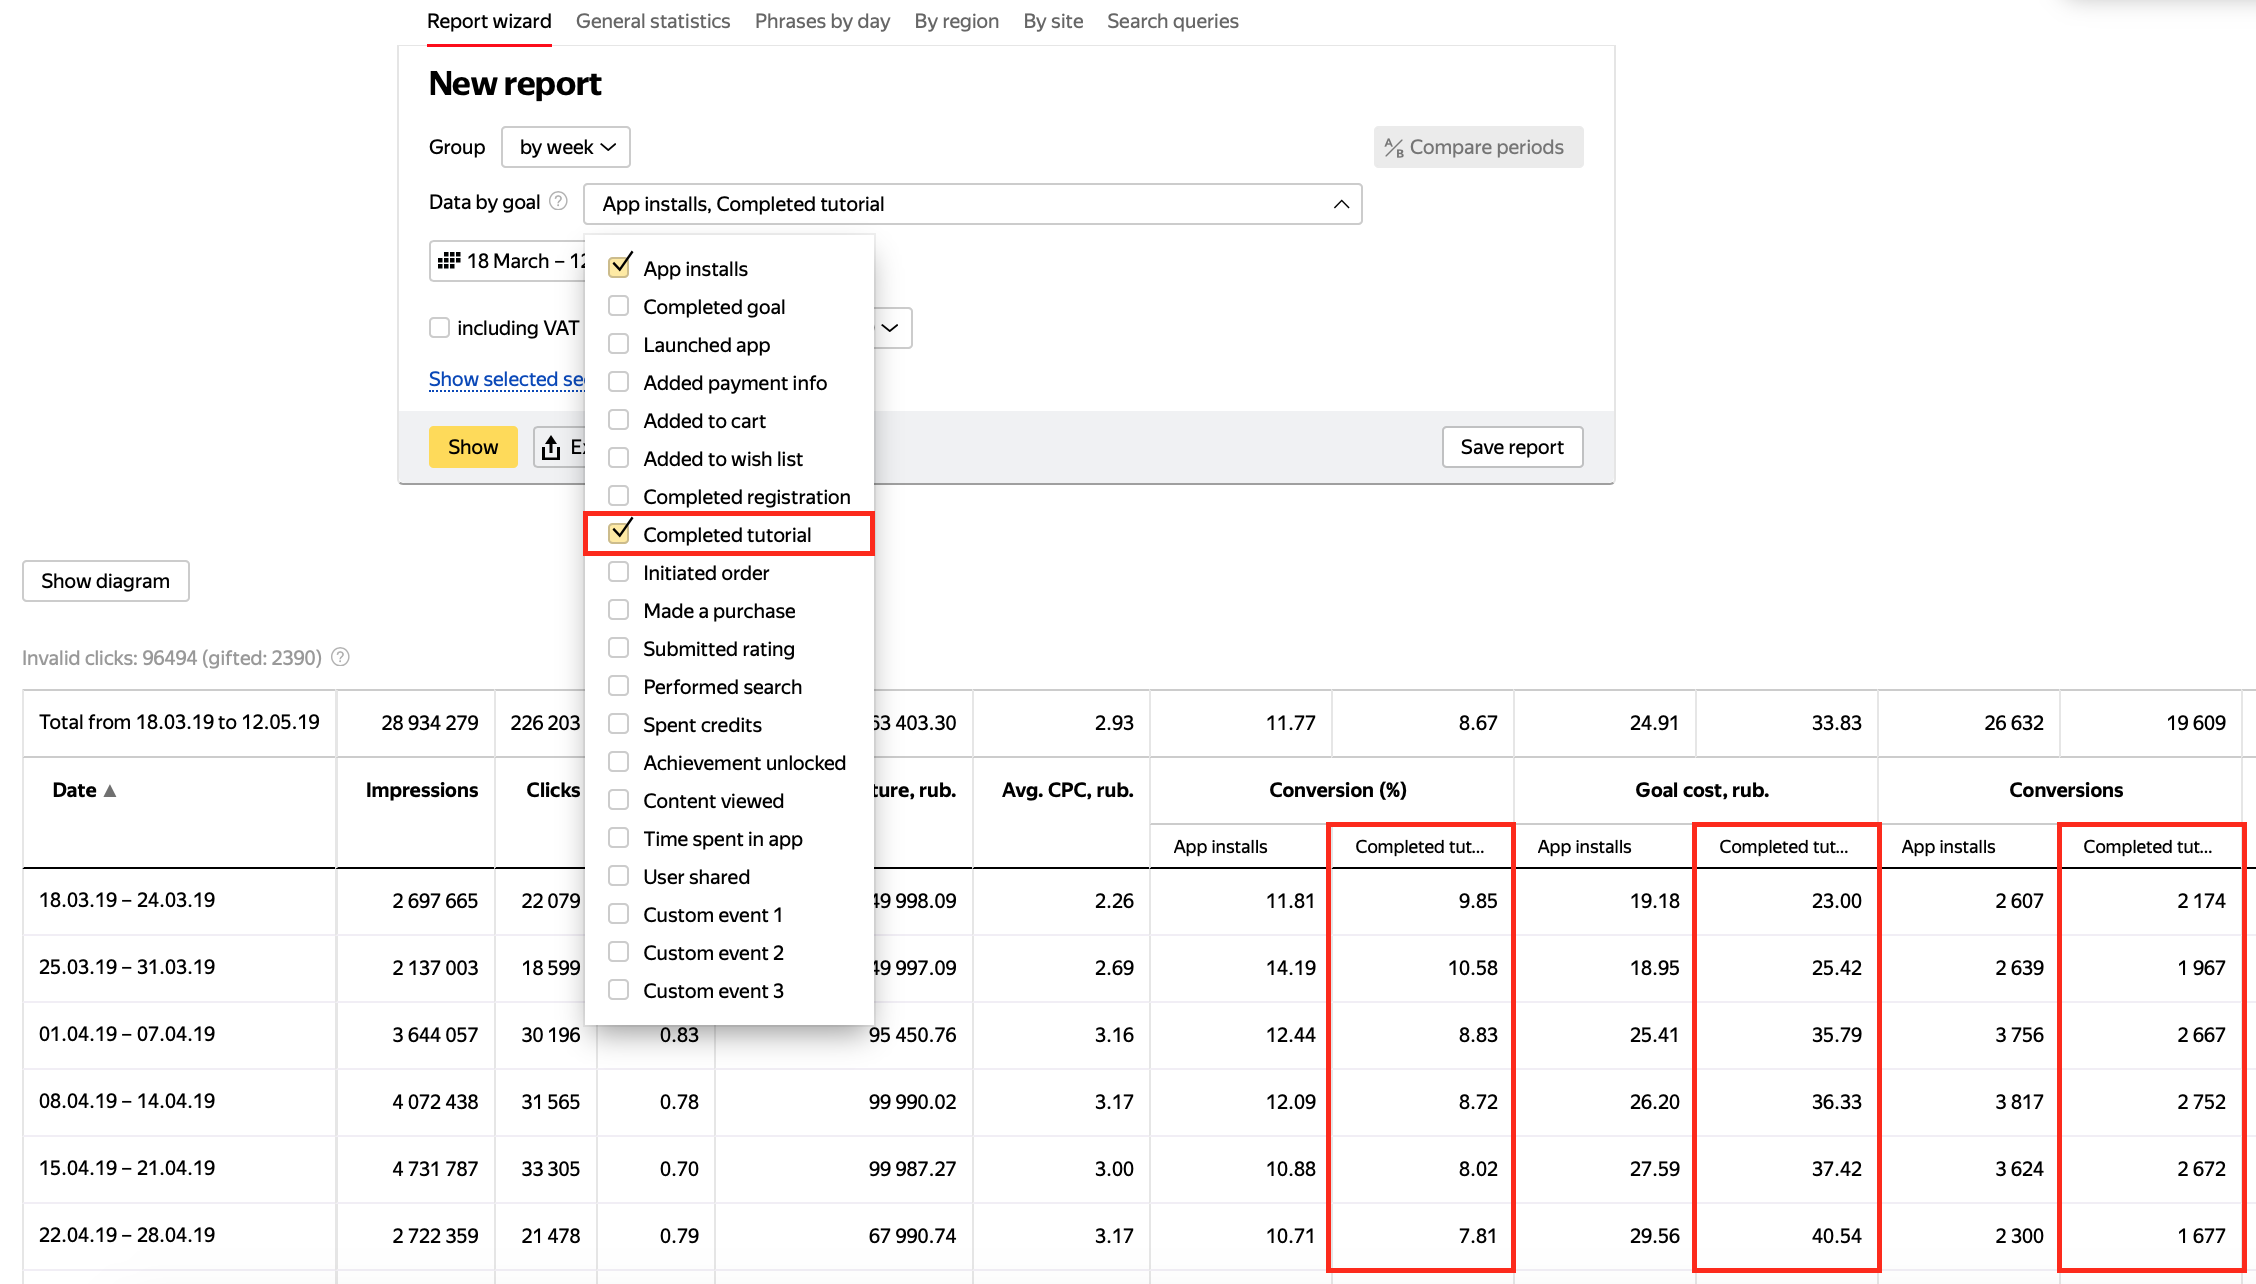Enable the including VAT checkbox

(439, 328)
